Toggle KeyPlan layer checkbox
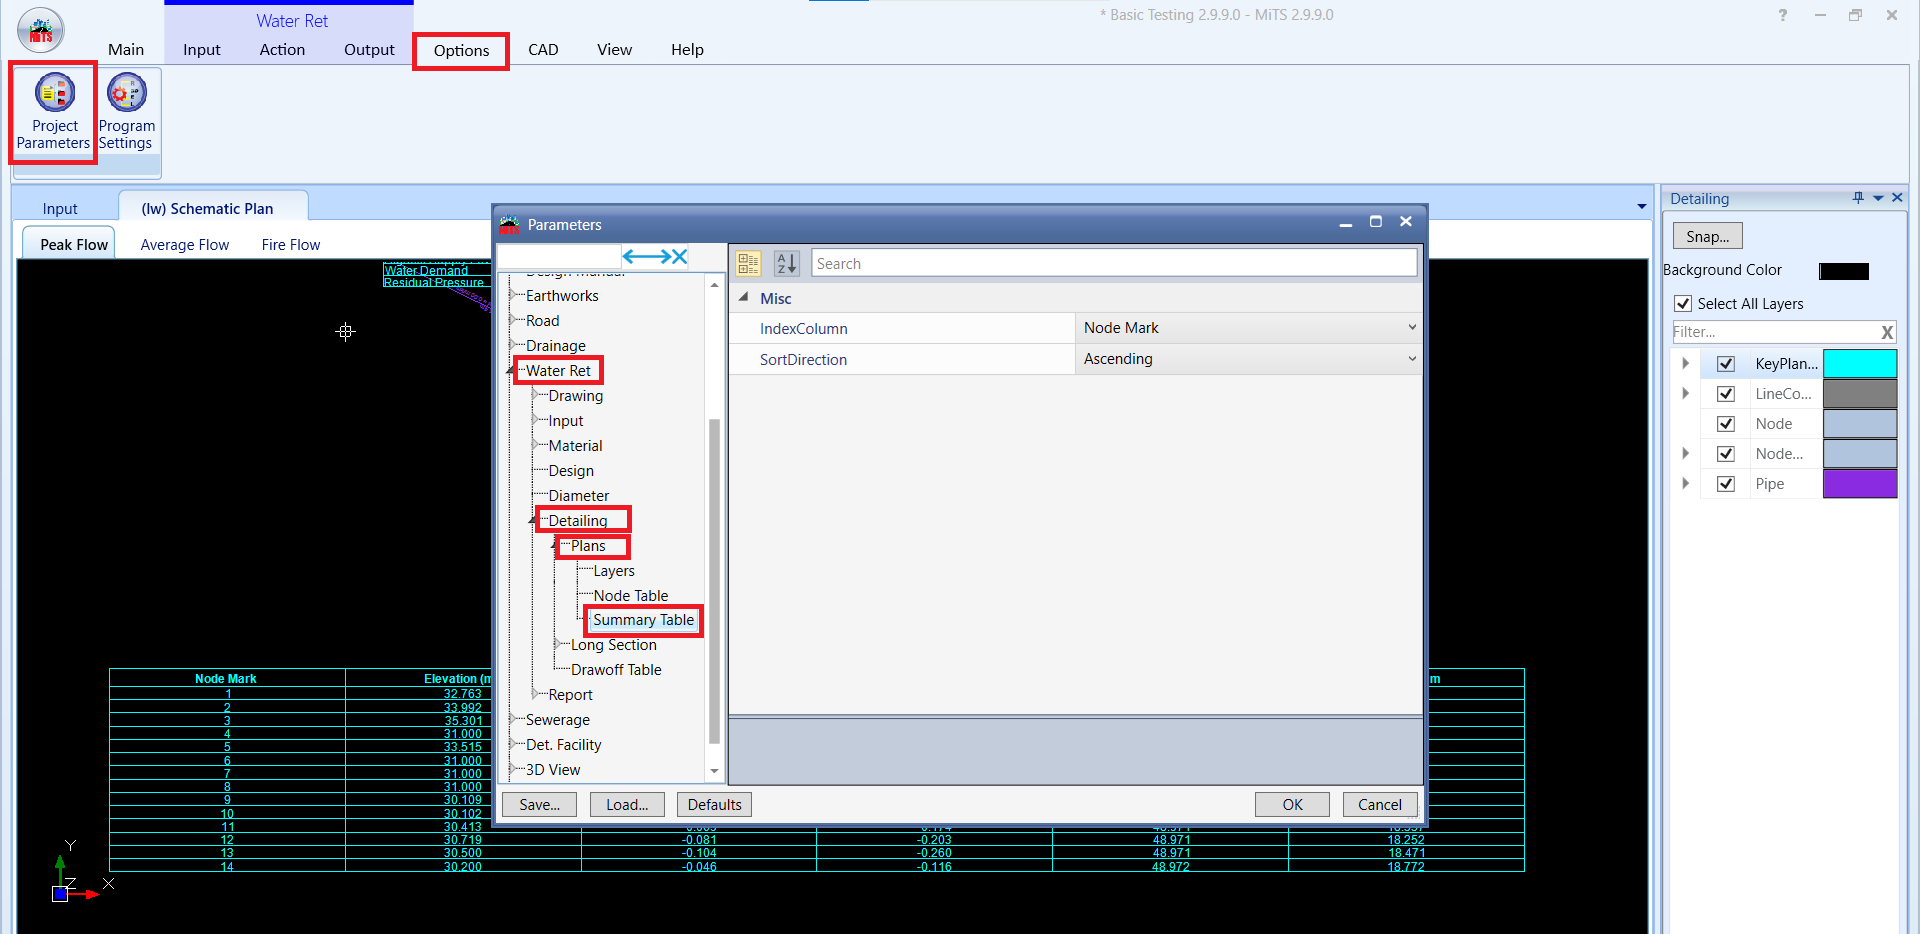This screenshot has height=934, width=1920. [x=1726, y=364]
